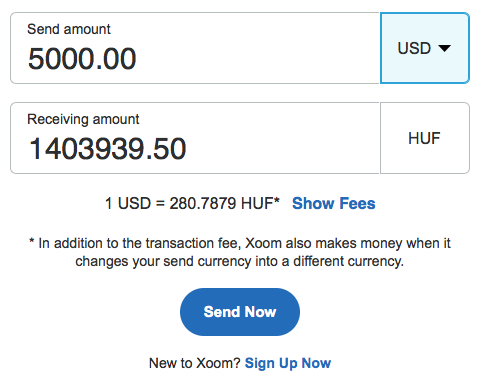Image resolution: width=486 pixels, height=388 pixels.
Task: Click the HUF currency box
Action: coord(425,138)
